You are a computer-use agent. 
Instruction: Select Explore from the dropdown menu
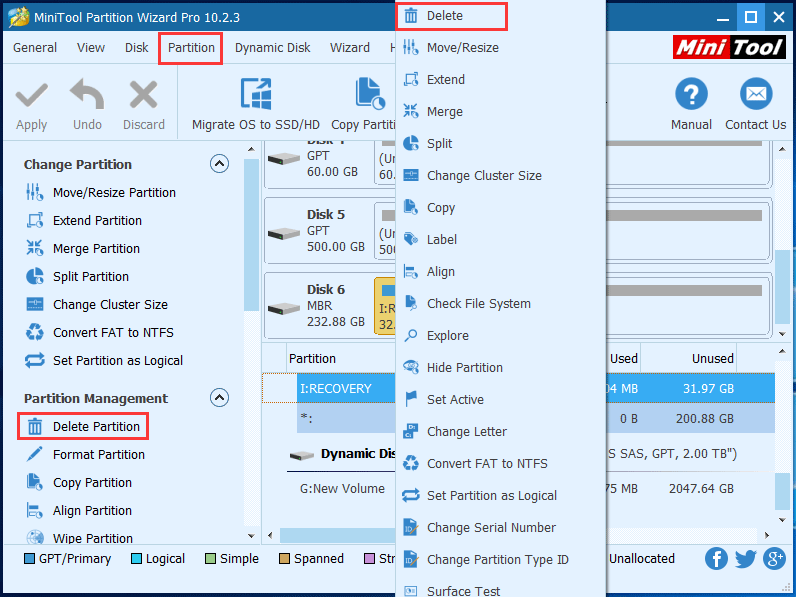point(501,336)
